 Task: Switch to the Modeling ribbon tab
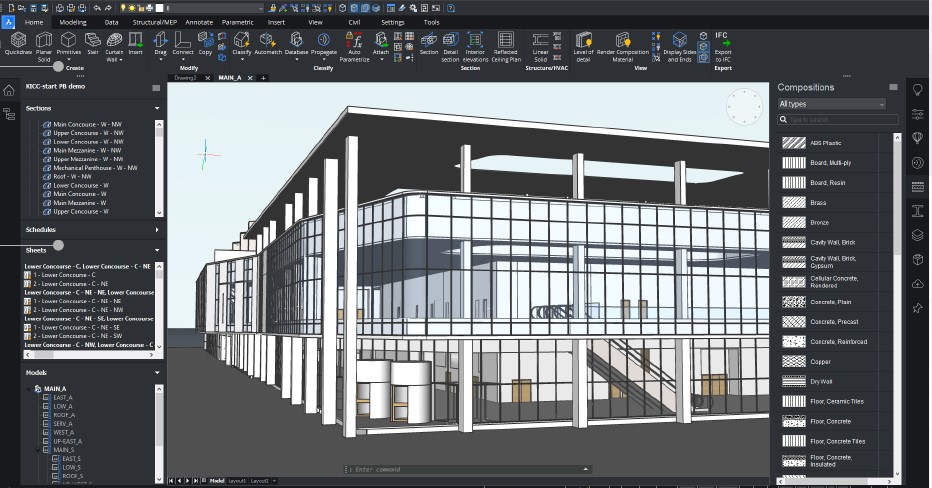pyautogui.click(x=73, y=22)
